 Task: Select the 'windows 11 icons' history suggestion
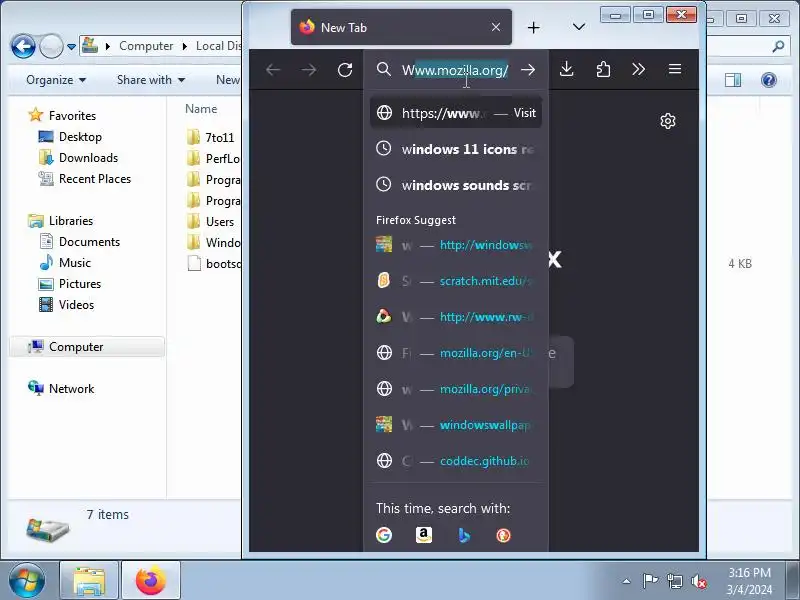click(456, 149)
